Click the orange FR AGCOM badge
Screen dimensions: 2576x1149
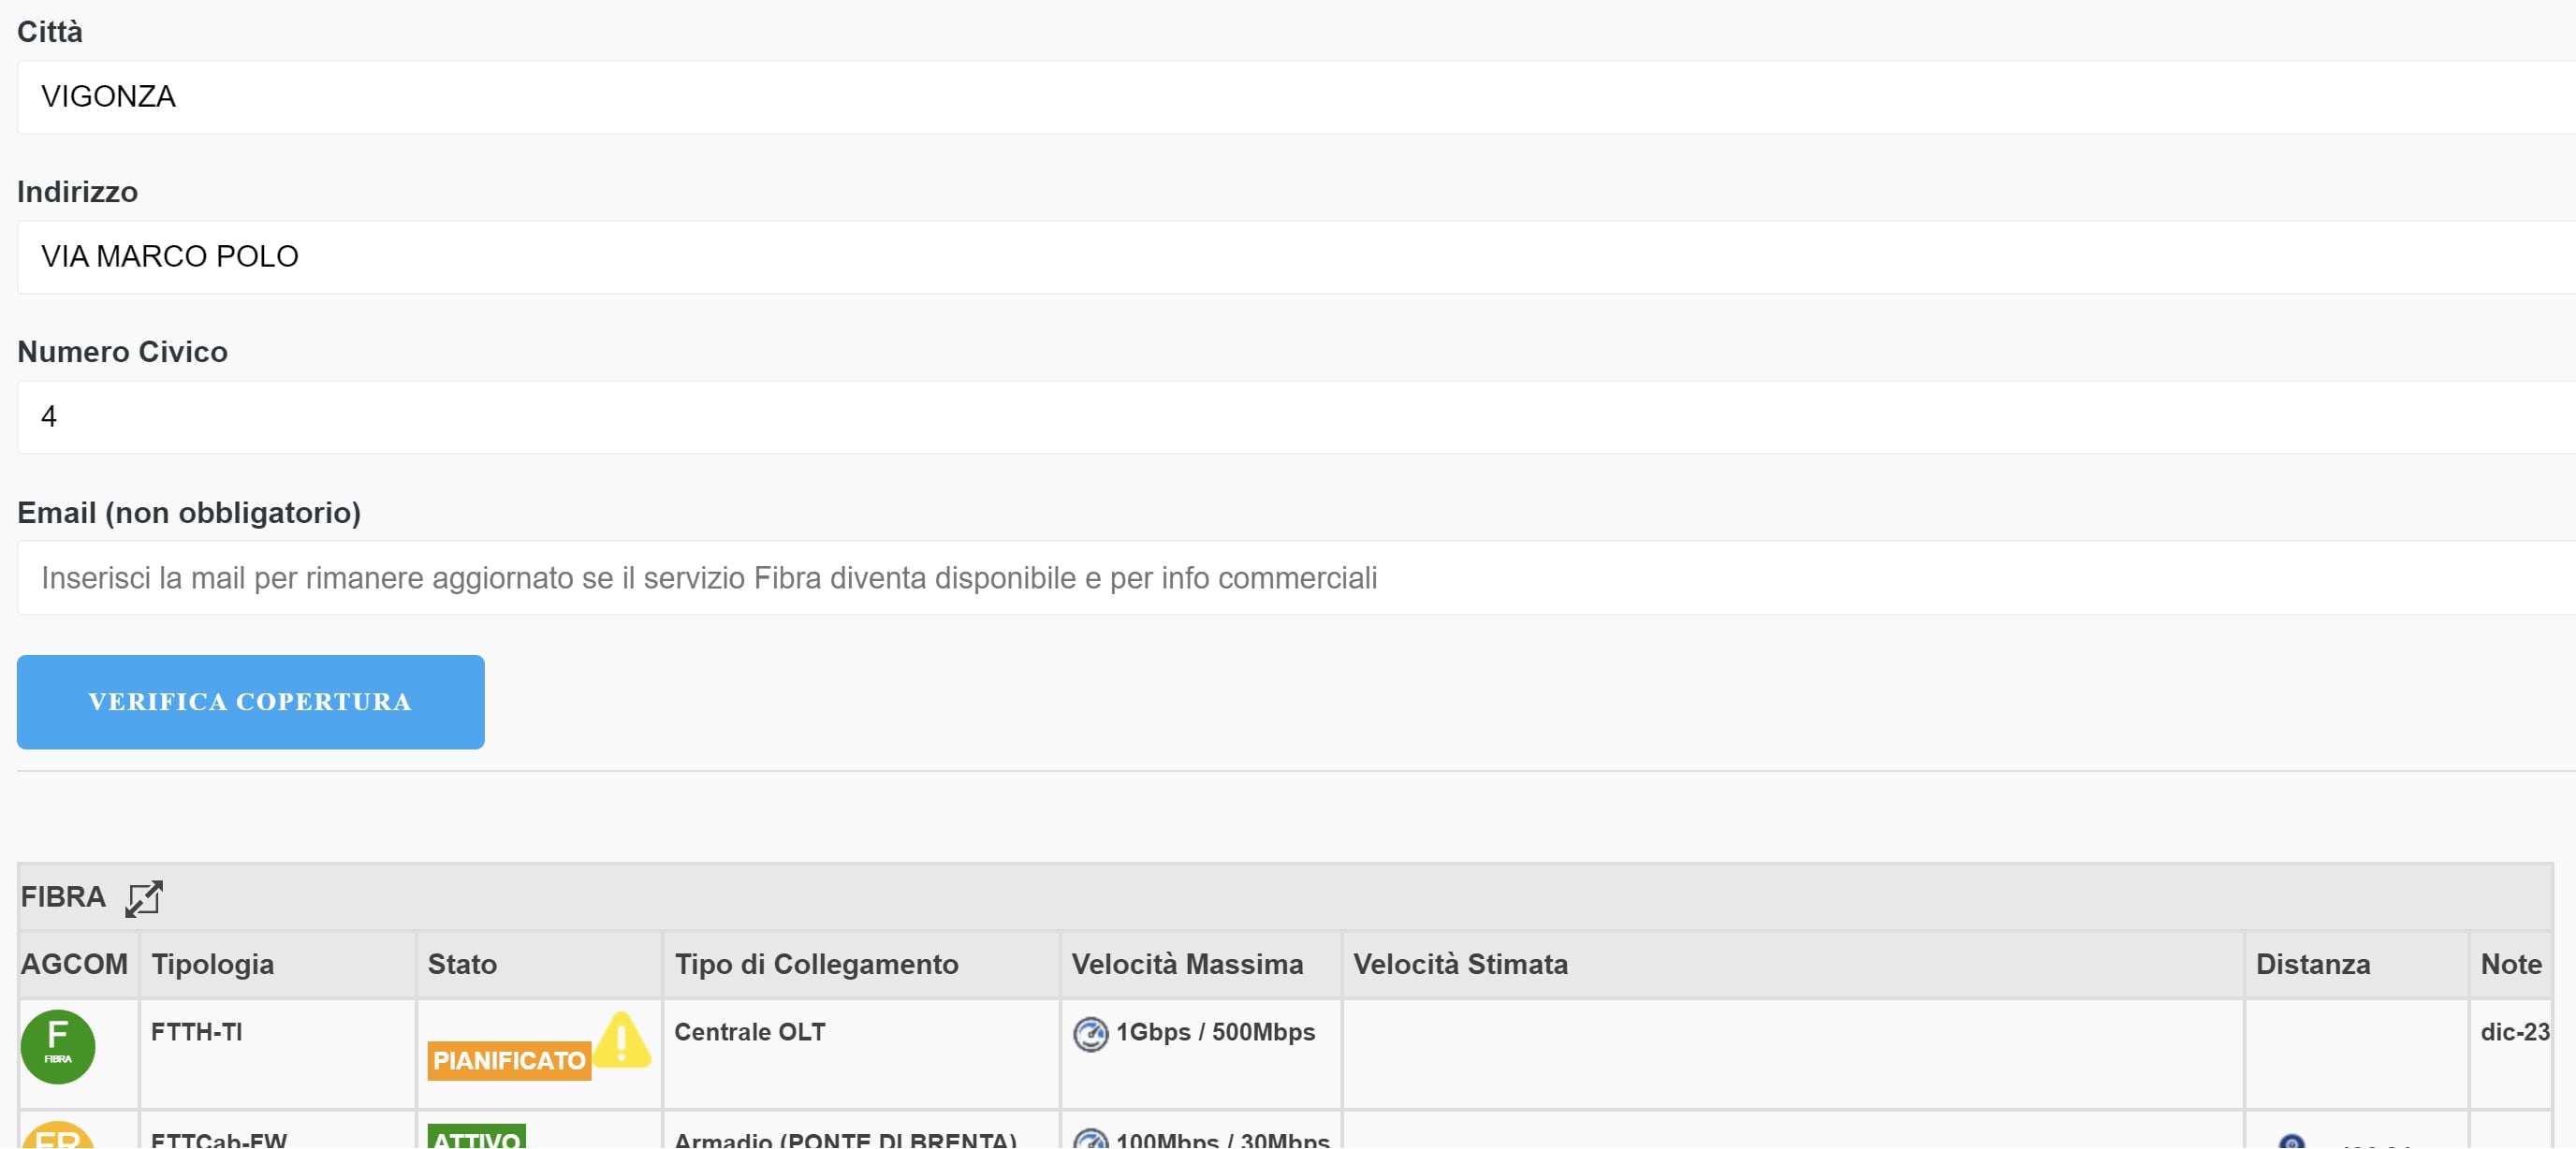[58, 1136]
